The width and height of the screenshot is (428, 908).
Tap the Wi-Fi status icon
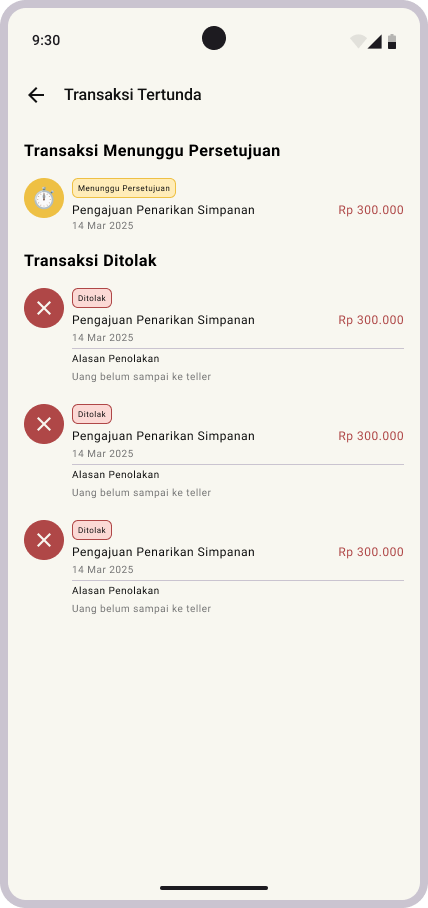pyautogui.click(x=358, y=41)
